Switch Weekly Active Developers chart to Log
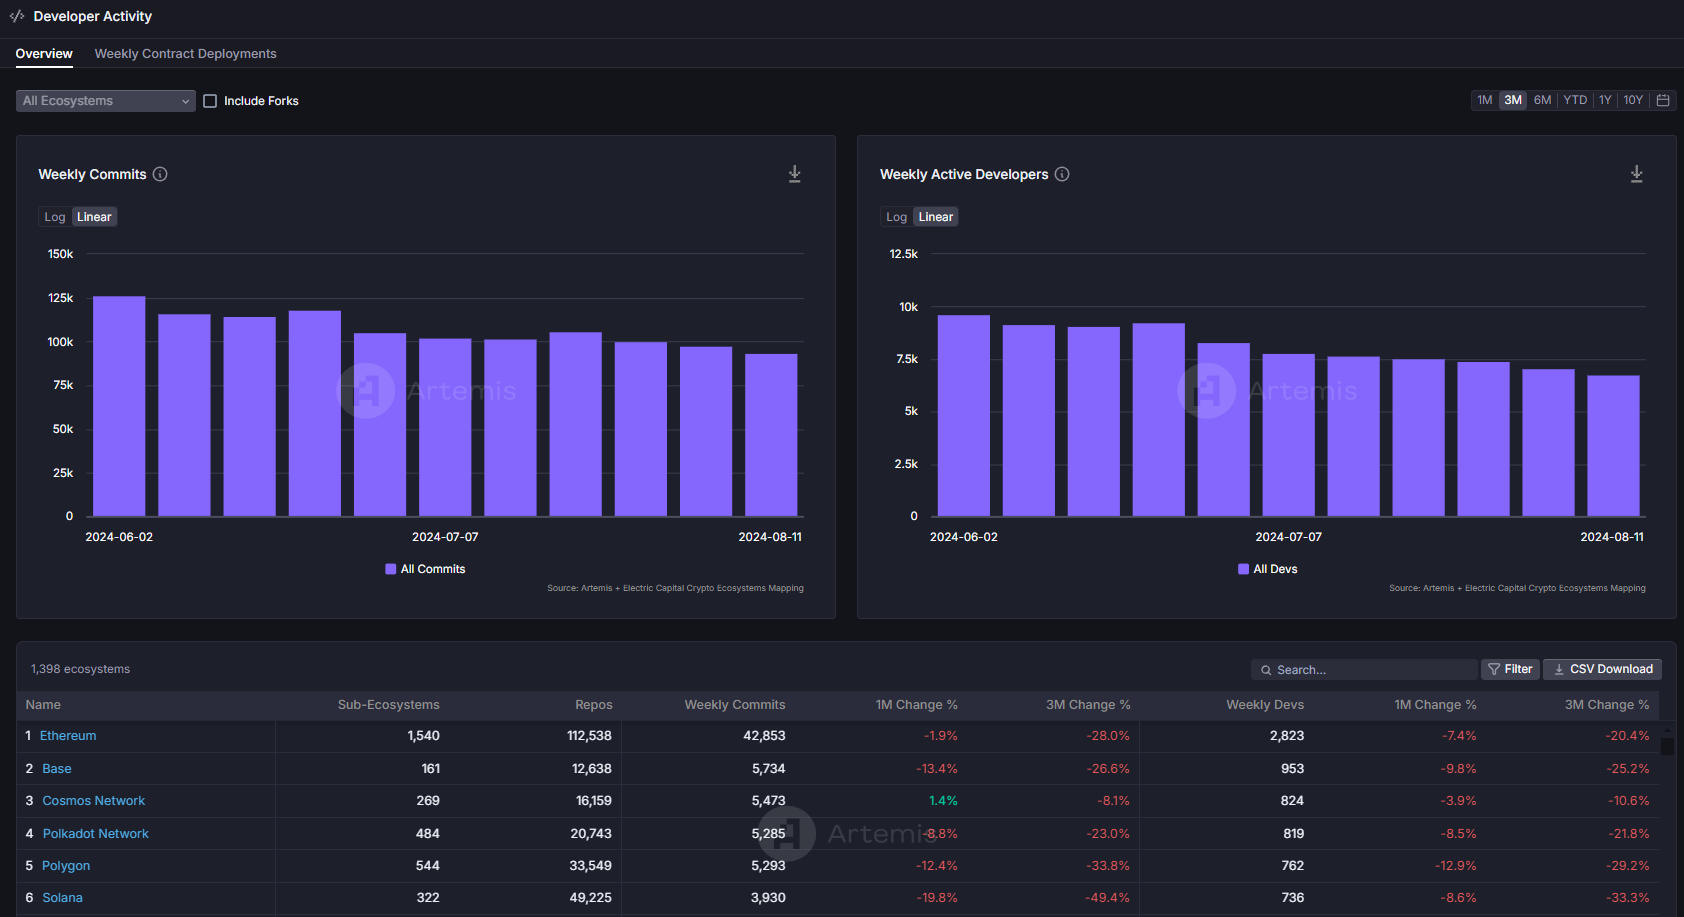 pyautogui.click(x=897, y=217)
